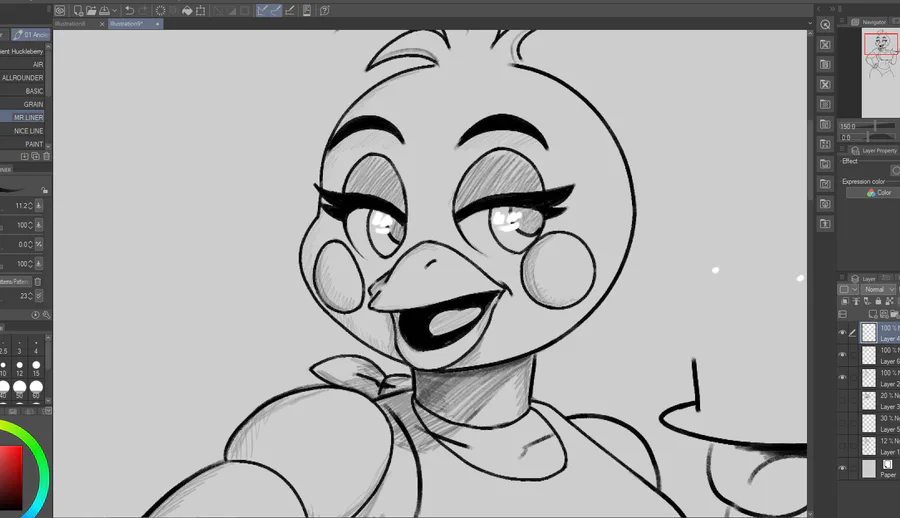
Task: Duplicate the current sub tool
Action: [36, 156]
